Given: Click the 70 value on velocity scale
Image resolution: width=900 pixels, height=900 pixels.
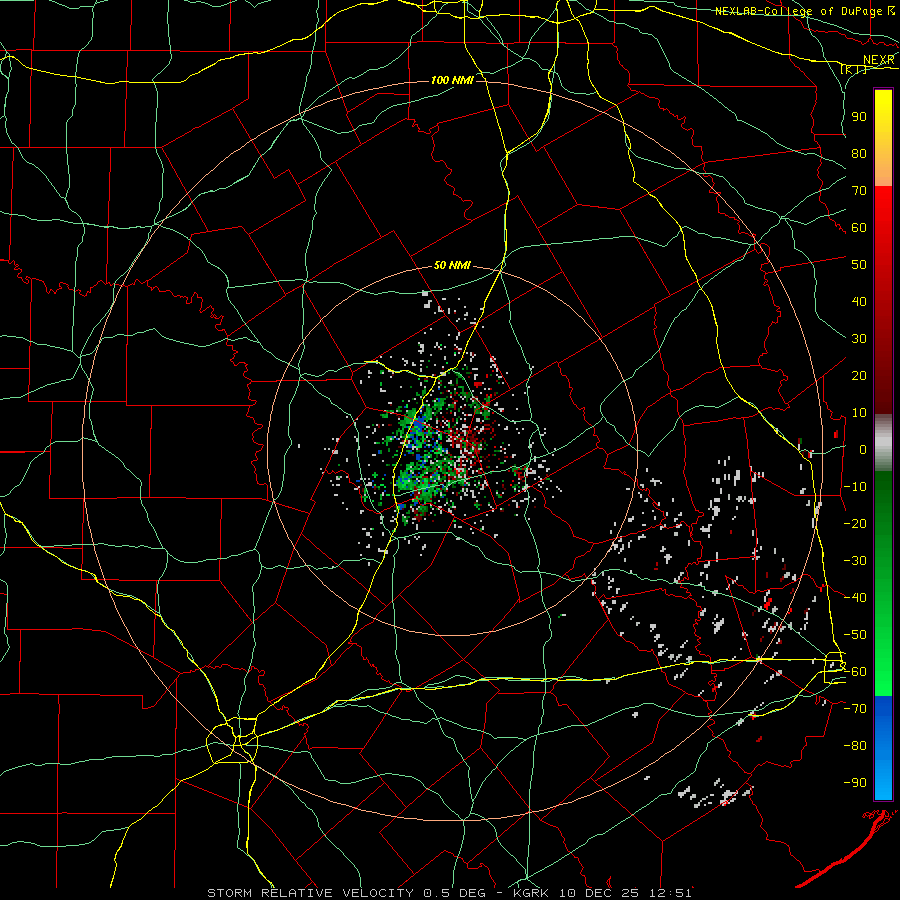Looking at the screenshot, I should tap(859, 191).
